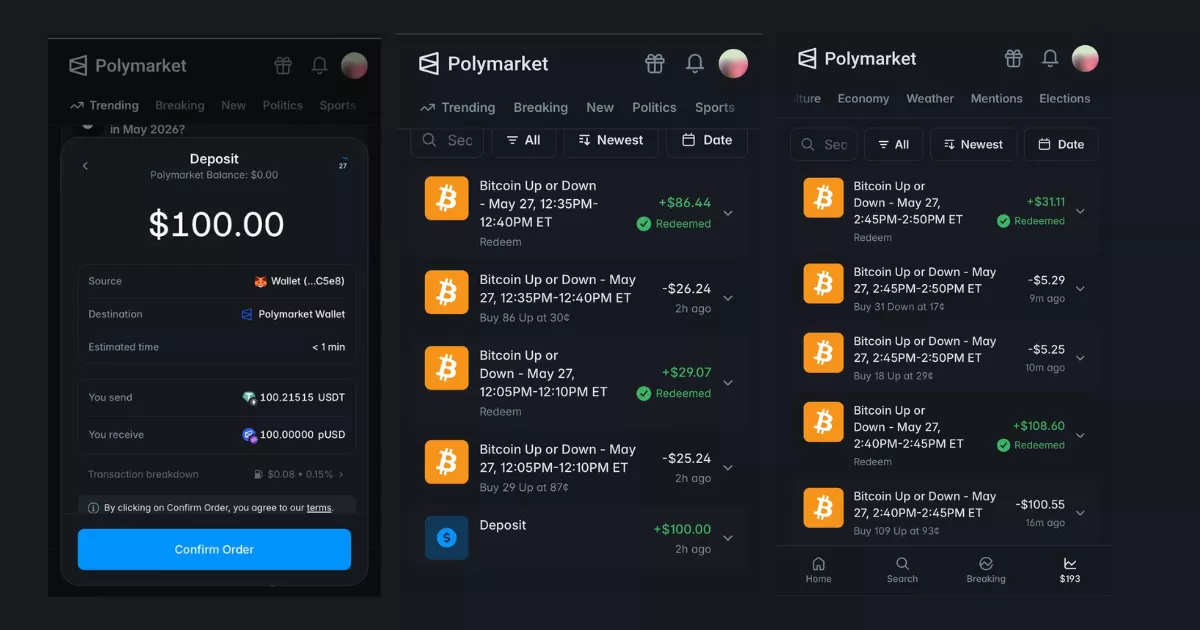
Task: Click the Polymarket logo in the right screen
Action: coord(857,59)
